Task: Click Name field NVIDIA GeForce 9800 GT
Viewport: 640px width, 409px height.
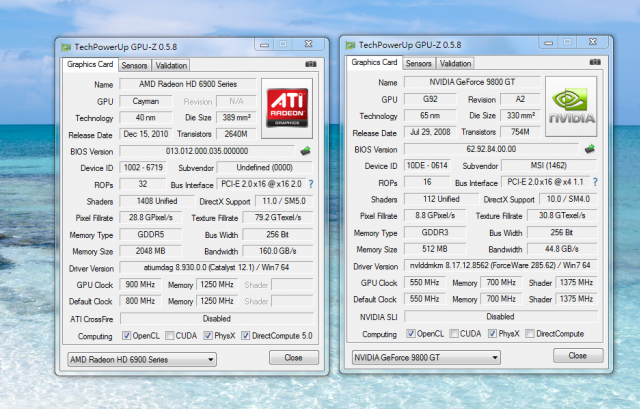Action: (472, 82)
